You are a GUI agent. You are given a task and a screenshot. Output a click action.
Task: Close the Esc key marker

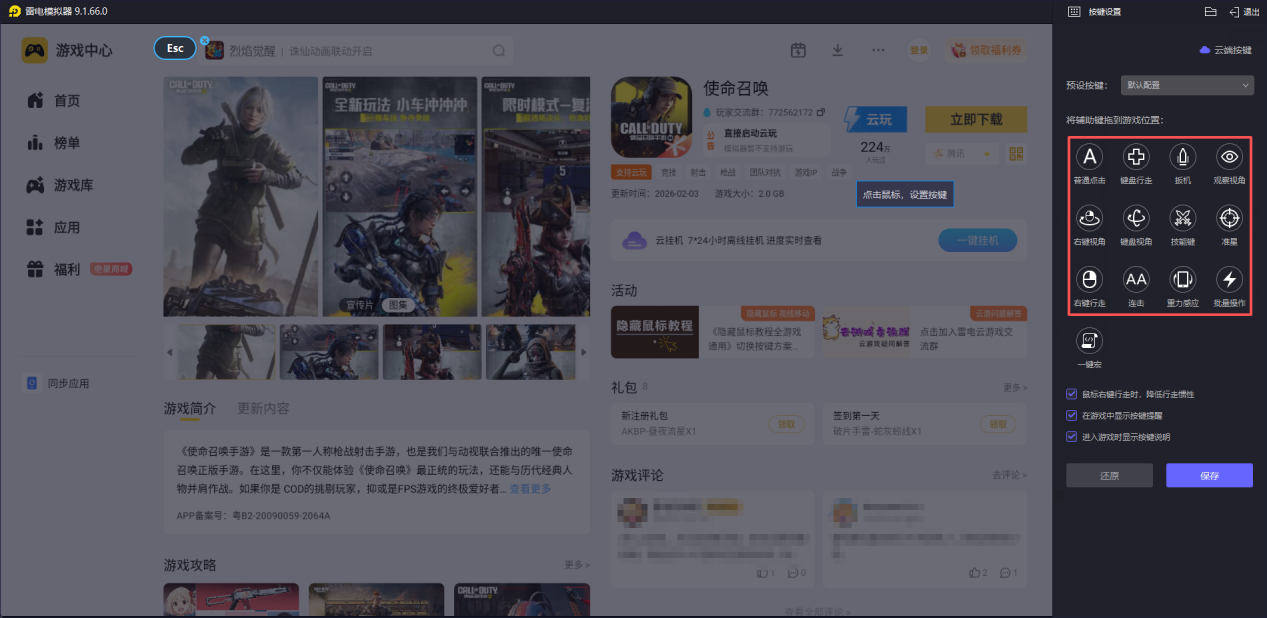[x=204, y=41]
